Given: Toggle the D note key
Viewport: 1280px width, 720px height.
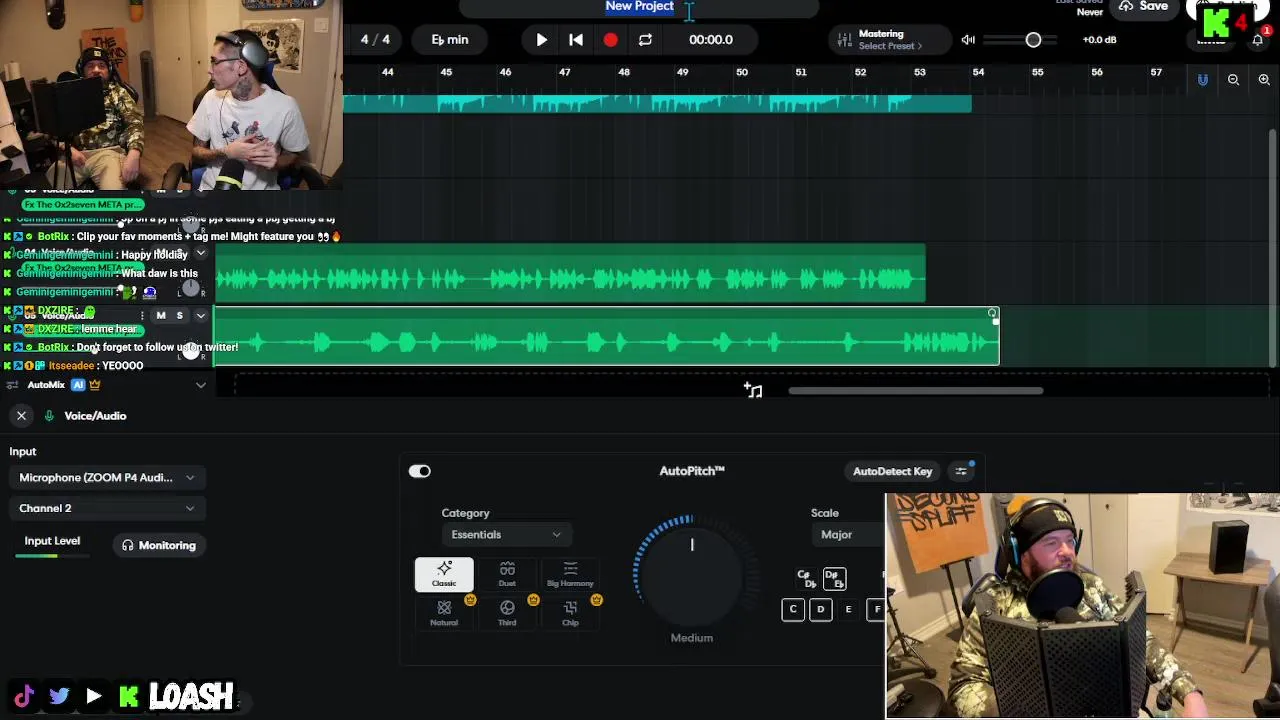Looking at the screenshot, I should pos(821,609).
